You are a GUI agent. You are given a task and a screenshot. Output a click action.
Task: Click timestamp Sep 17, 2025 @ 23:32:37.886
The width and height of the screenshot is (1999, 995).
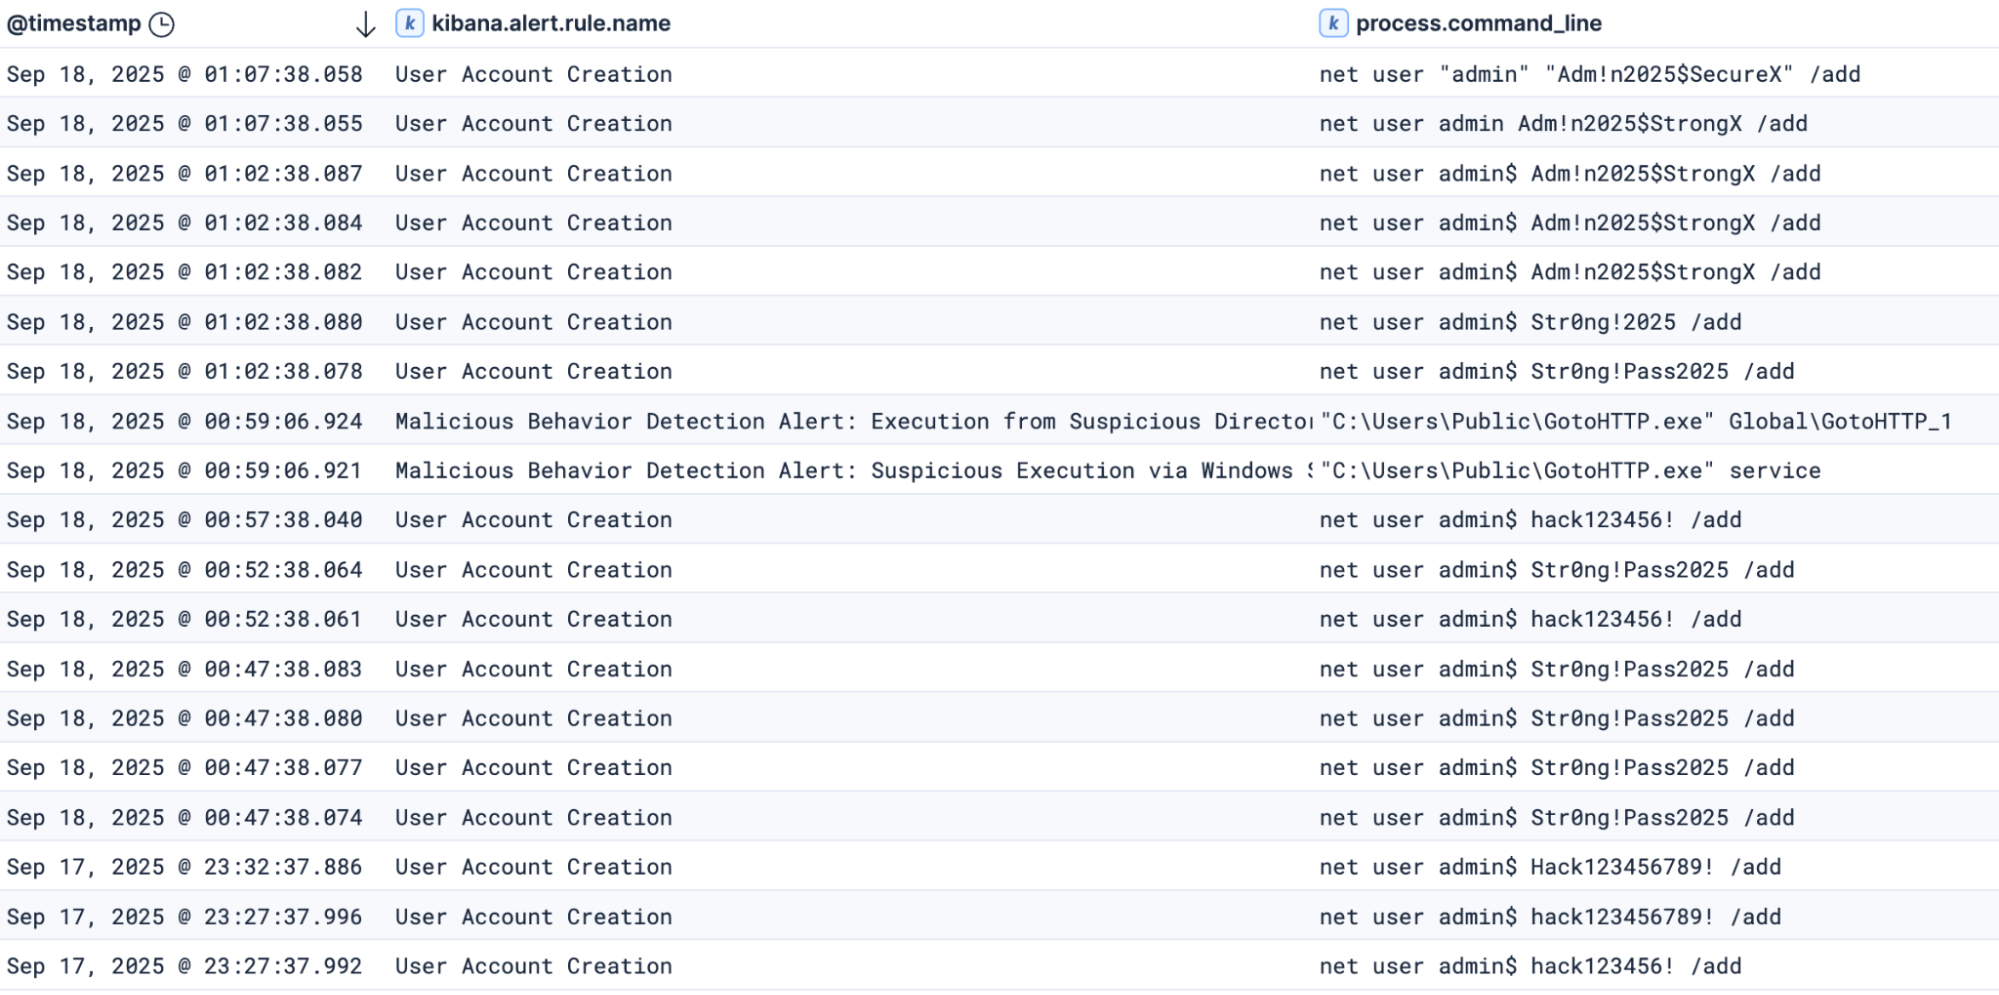point(184,867)
